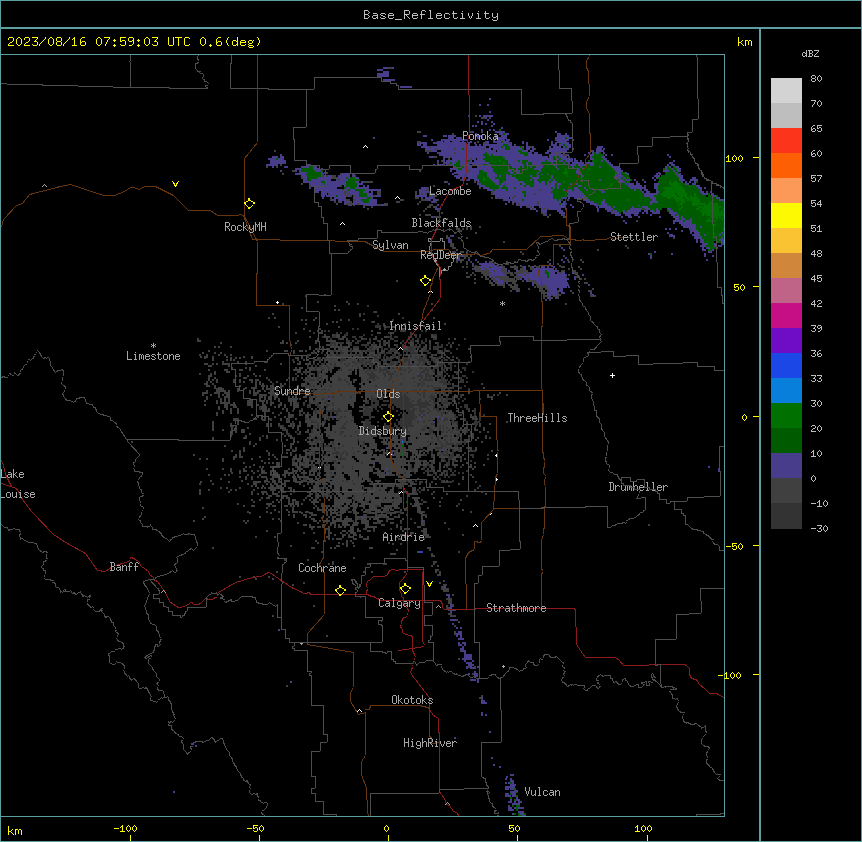Click the Ponoka city label
The height and width of the screenshot is (842, 862).
[x=480, y=136]
